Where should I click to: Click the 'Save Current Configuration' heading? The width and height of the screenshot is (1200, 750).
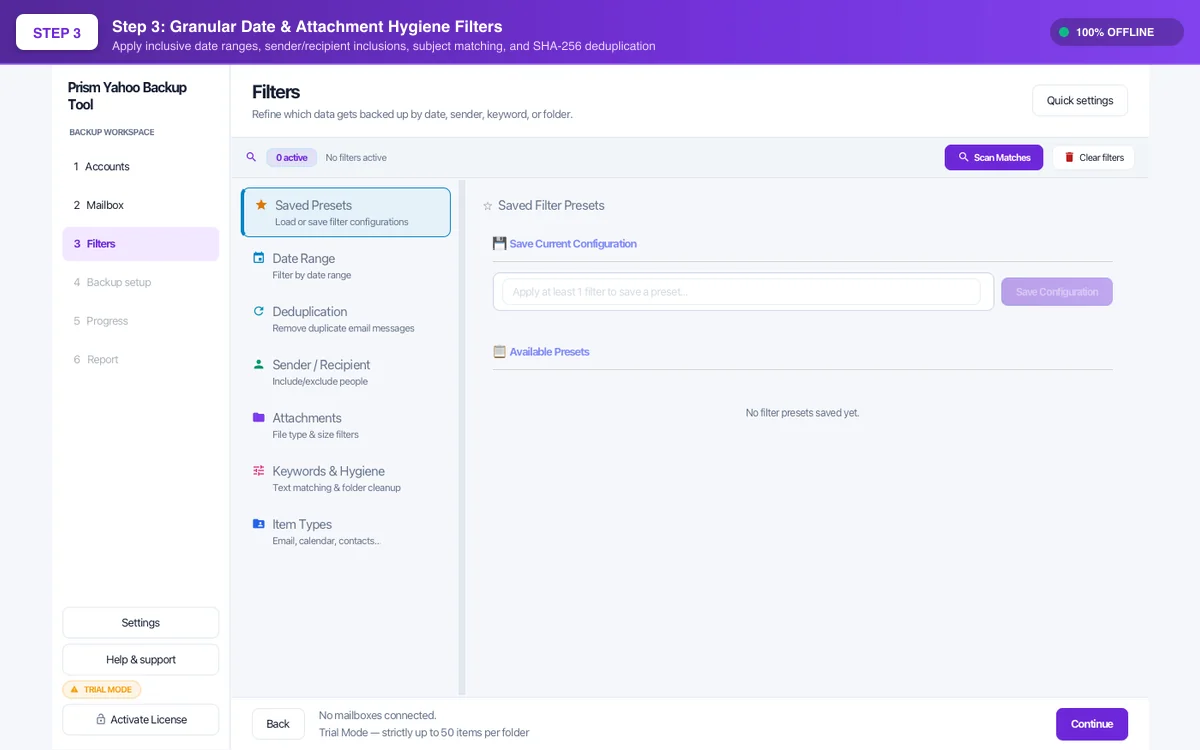point(573,244)
